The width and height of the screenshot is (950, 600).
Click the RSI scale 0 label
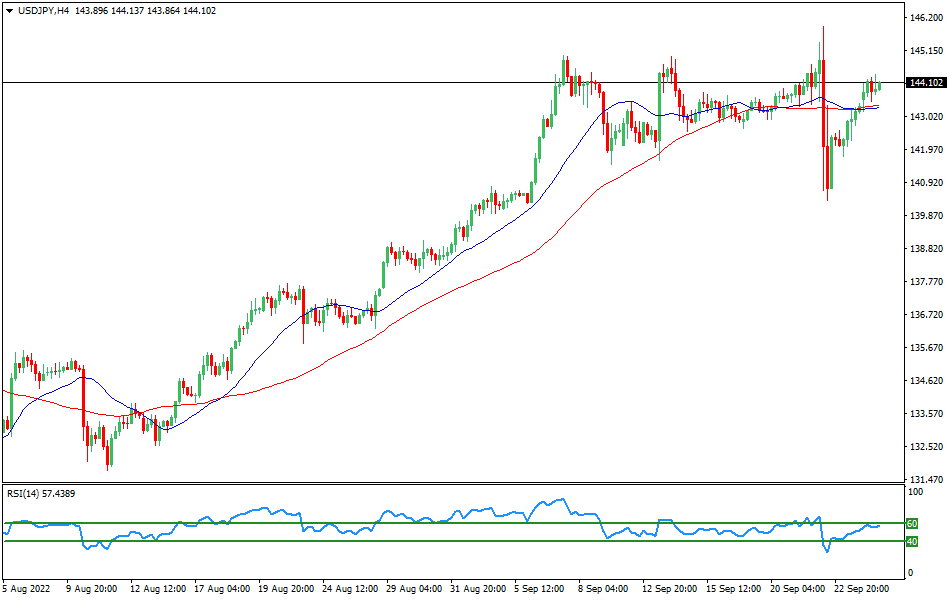(x=909, y=573)
